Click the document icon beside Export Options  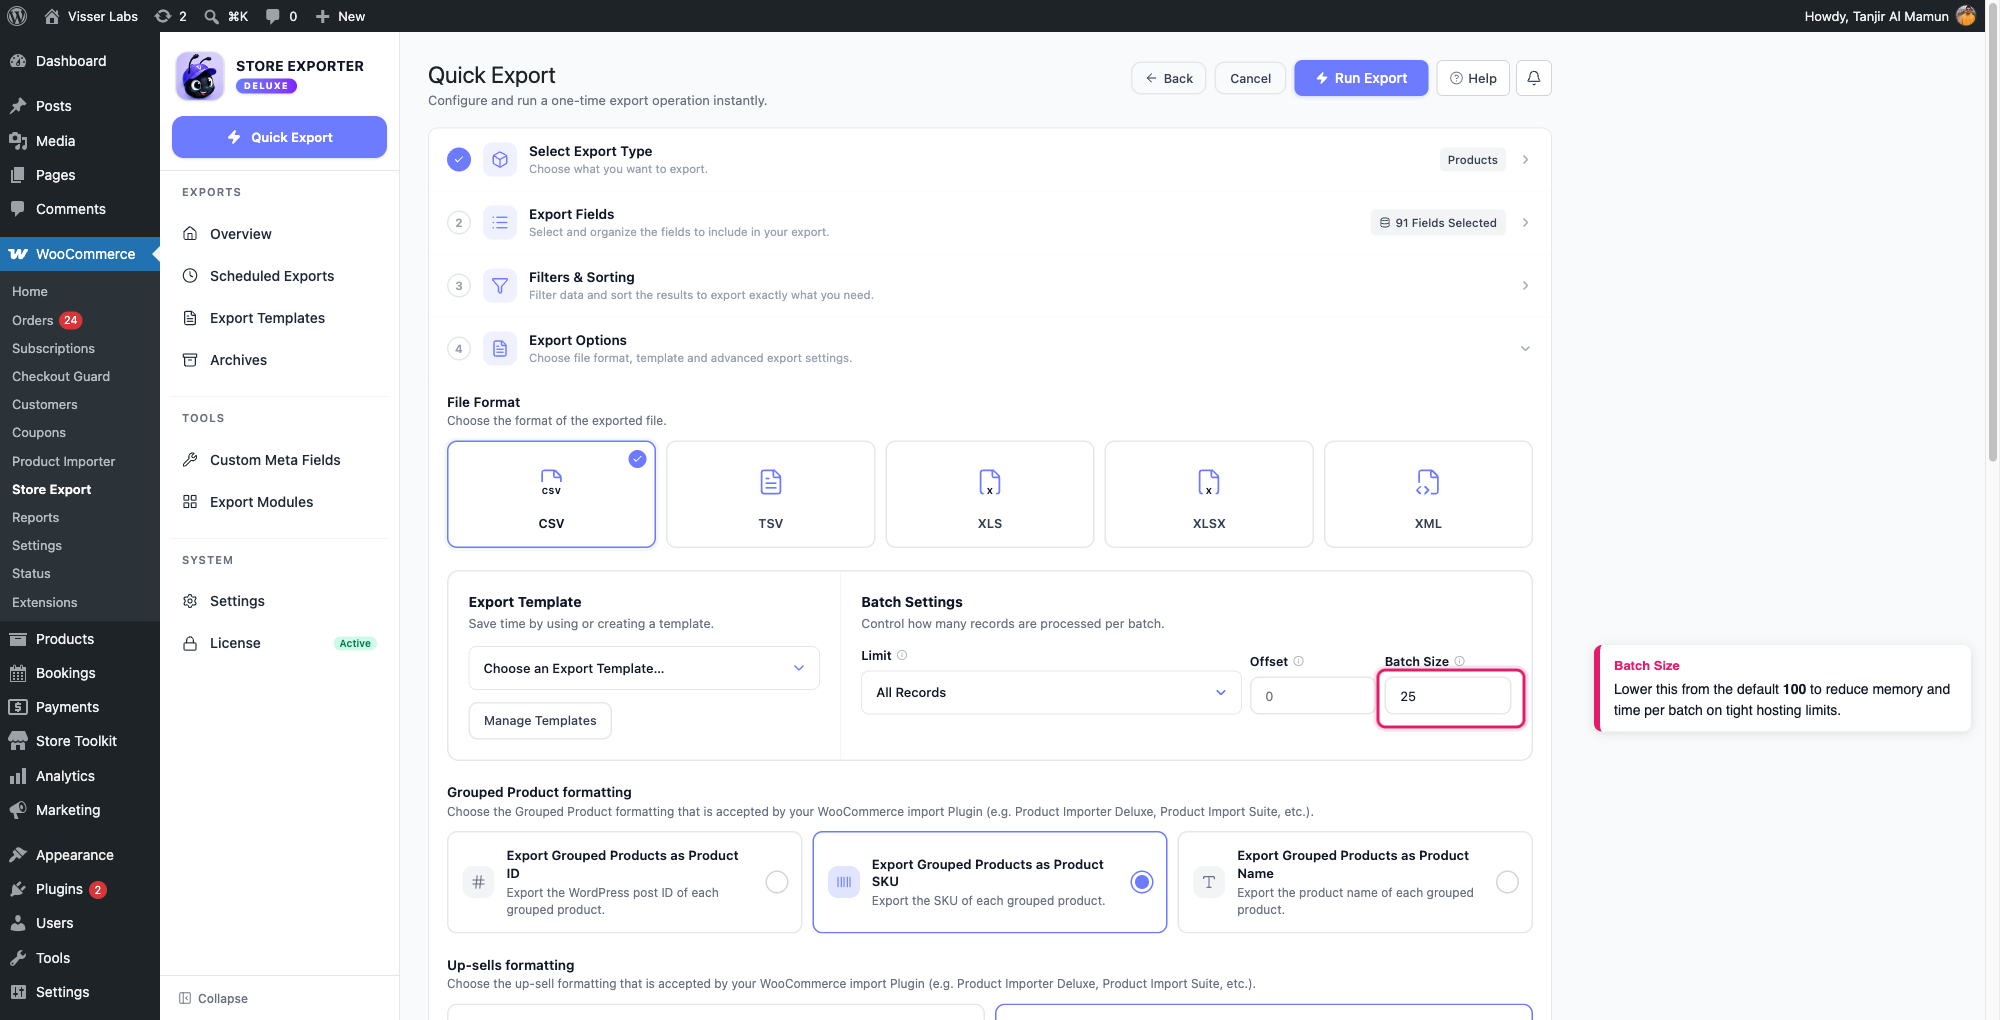point(500,348)
